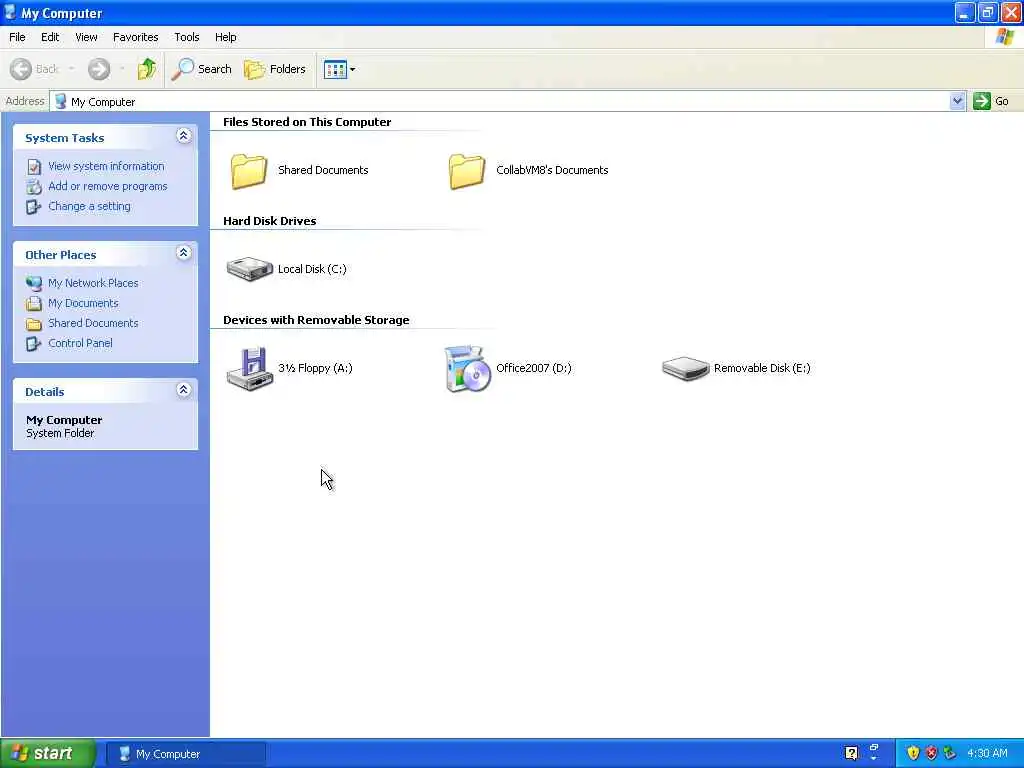Screen dimensions: 1024x768
Task: Click the 4:30 AM clock
Action: [987, 754]
